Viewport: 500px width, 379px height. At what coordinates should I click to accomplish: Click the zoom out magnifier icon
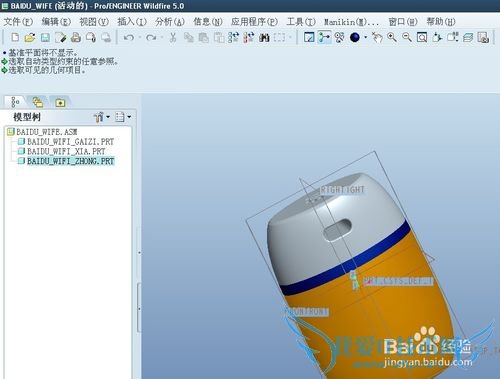407,37
